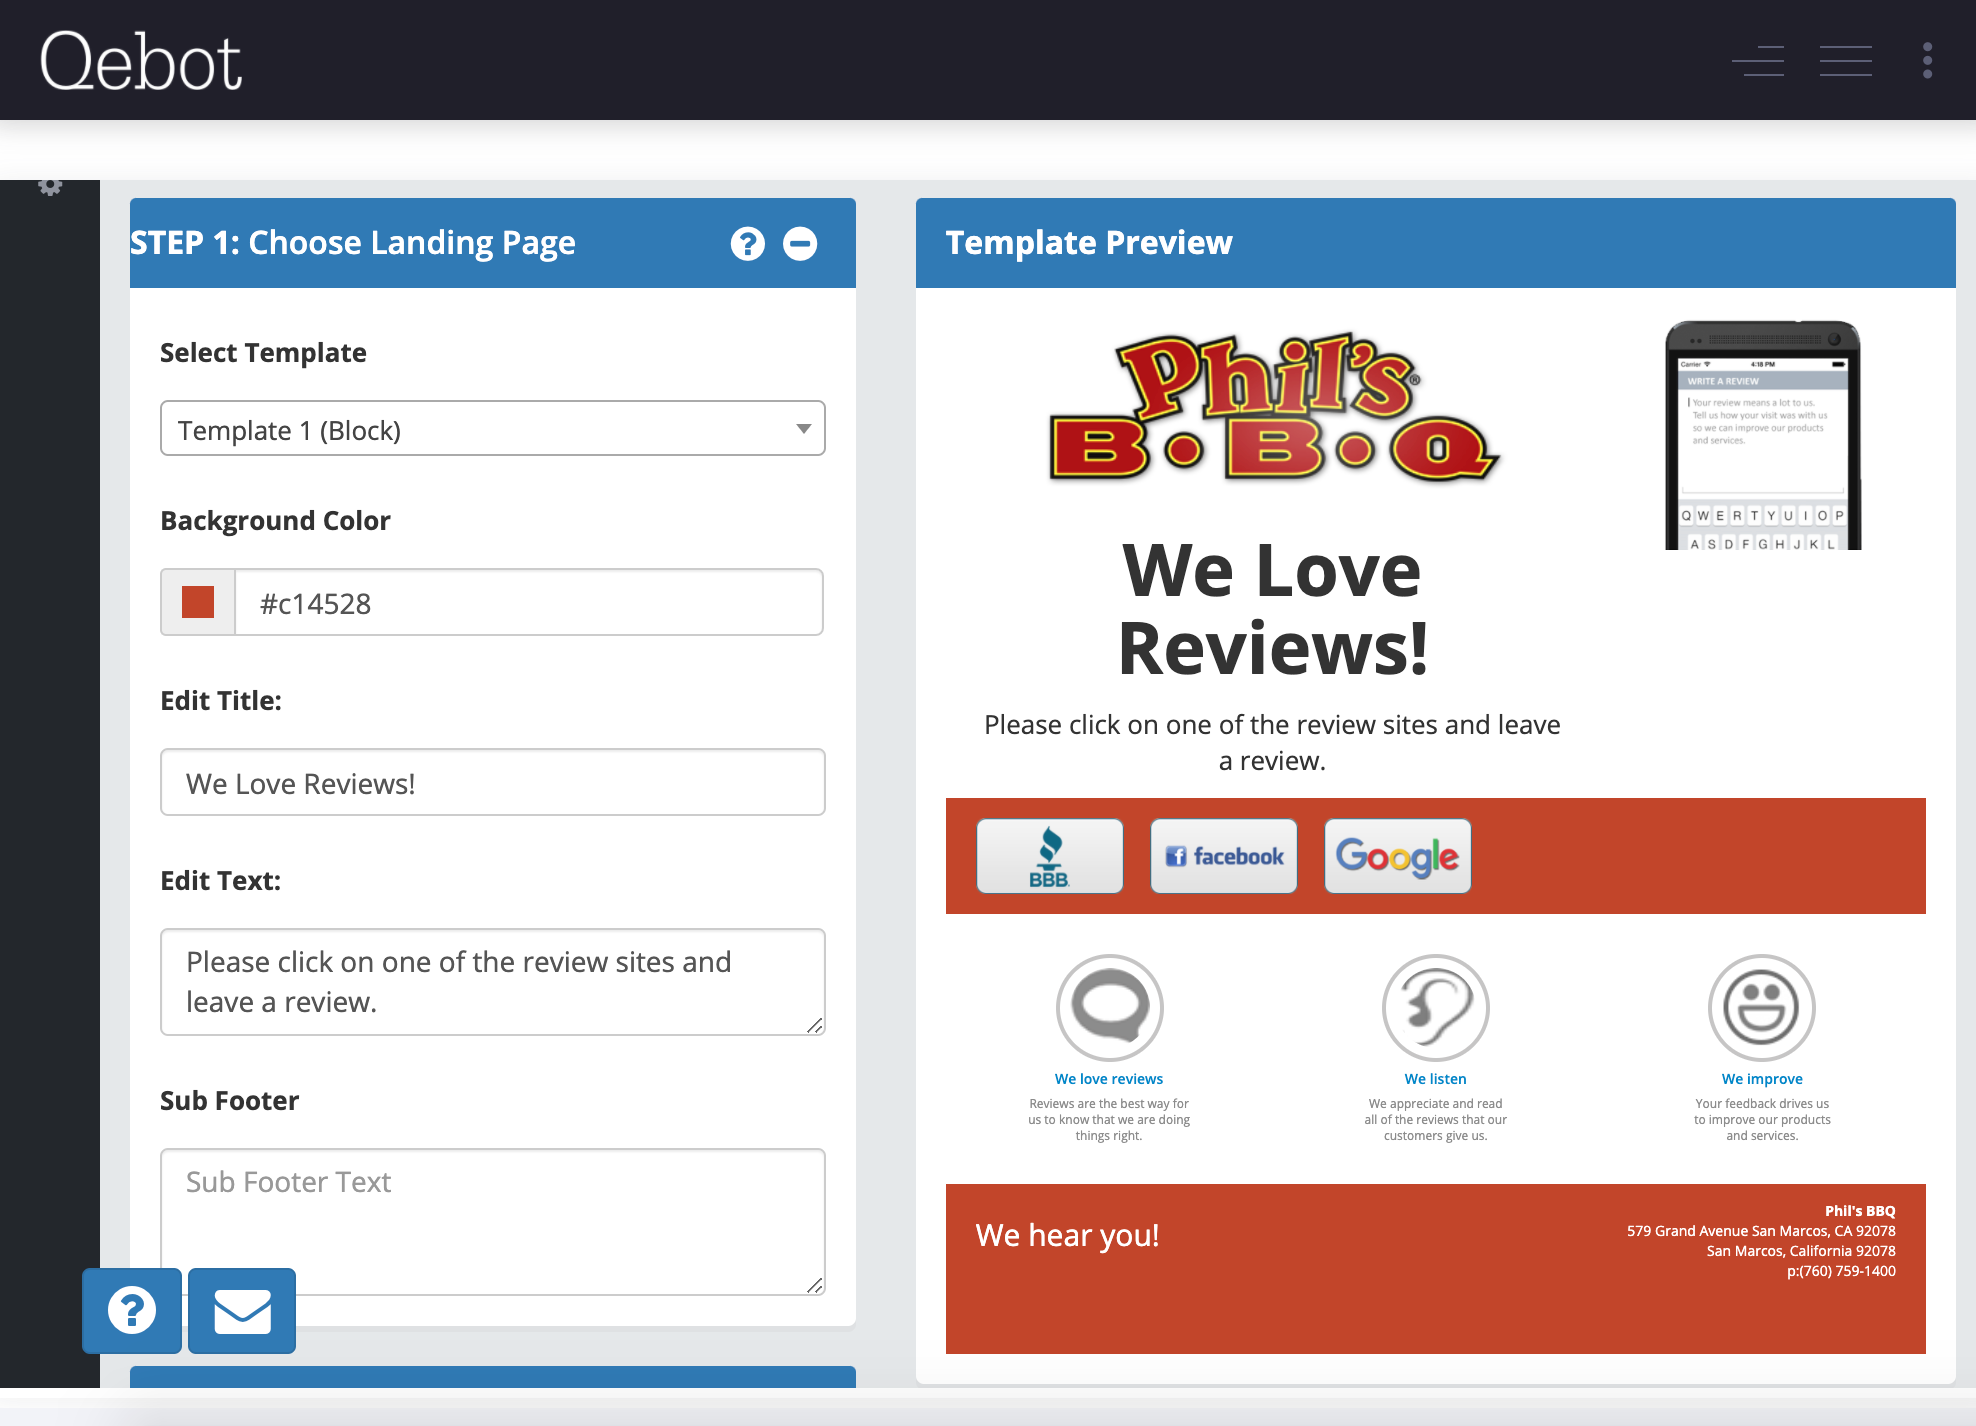Image resolution: width=1976 pixels, height=1426 pixels.
Task: Click the Edit Title input field
Action: [493, 783]
